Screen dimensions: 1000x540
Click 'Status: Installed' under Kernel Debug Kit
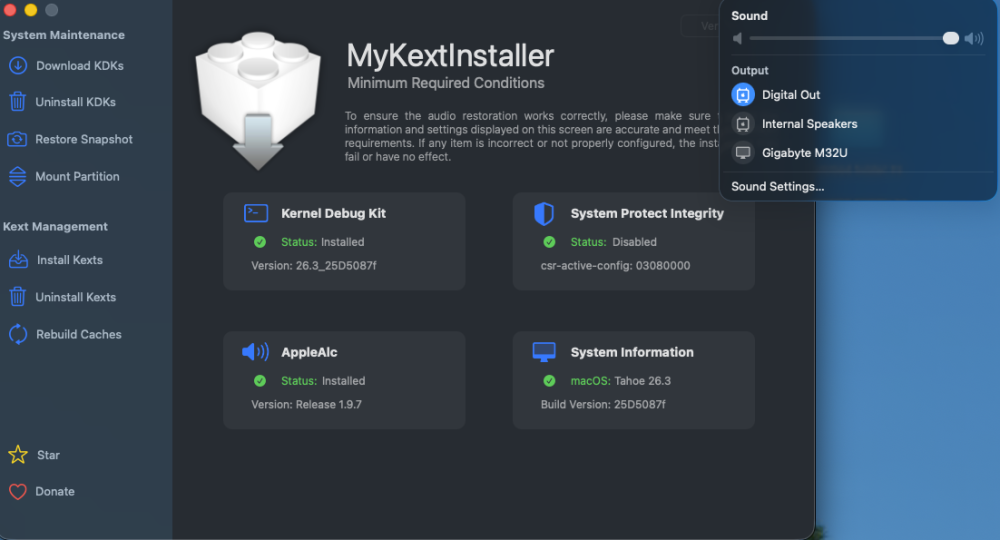(x=323, y=242)
